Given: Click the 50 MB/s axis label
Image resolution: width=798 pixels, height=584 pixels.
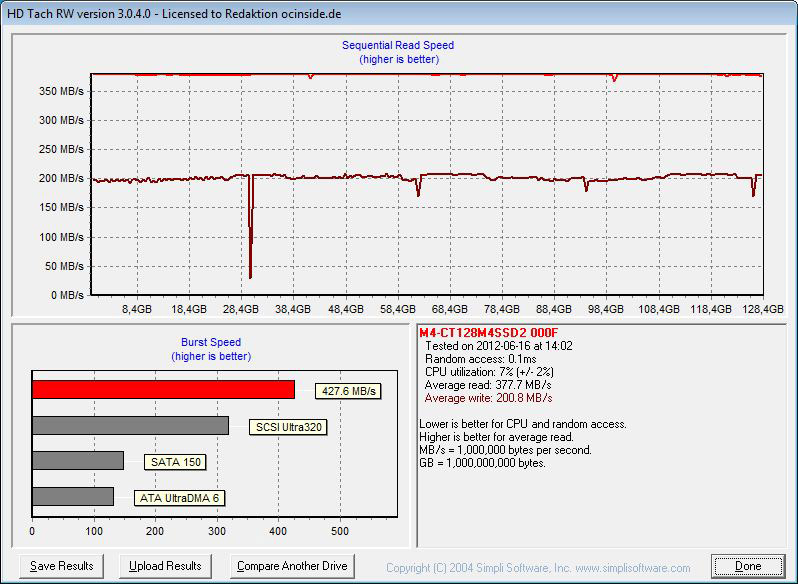Looking at the screenshot, I should coord(64,266).
